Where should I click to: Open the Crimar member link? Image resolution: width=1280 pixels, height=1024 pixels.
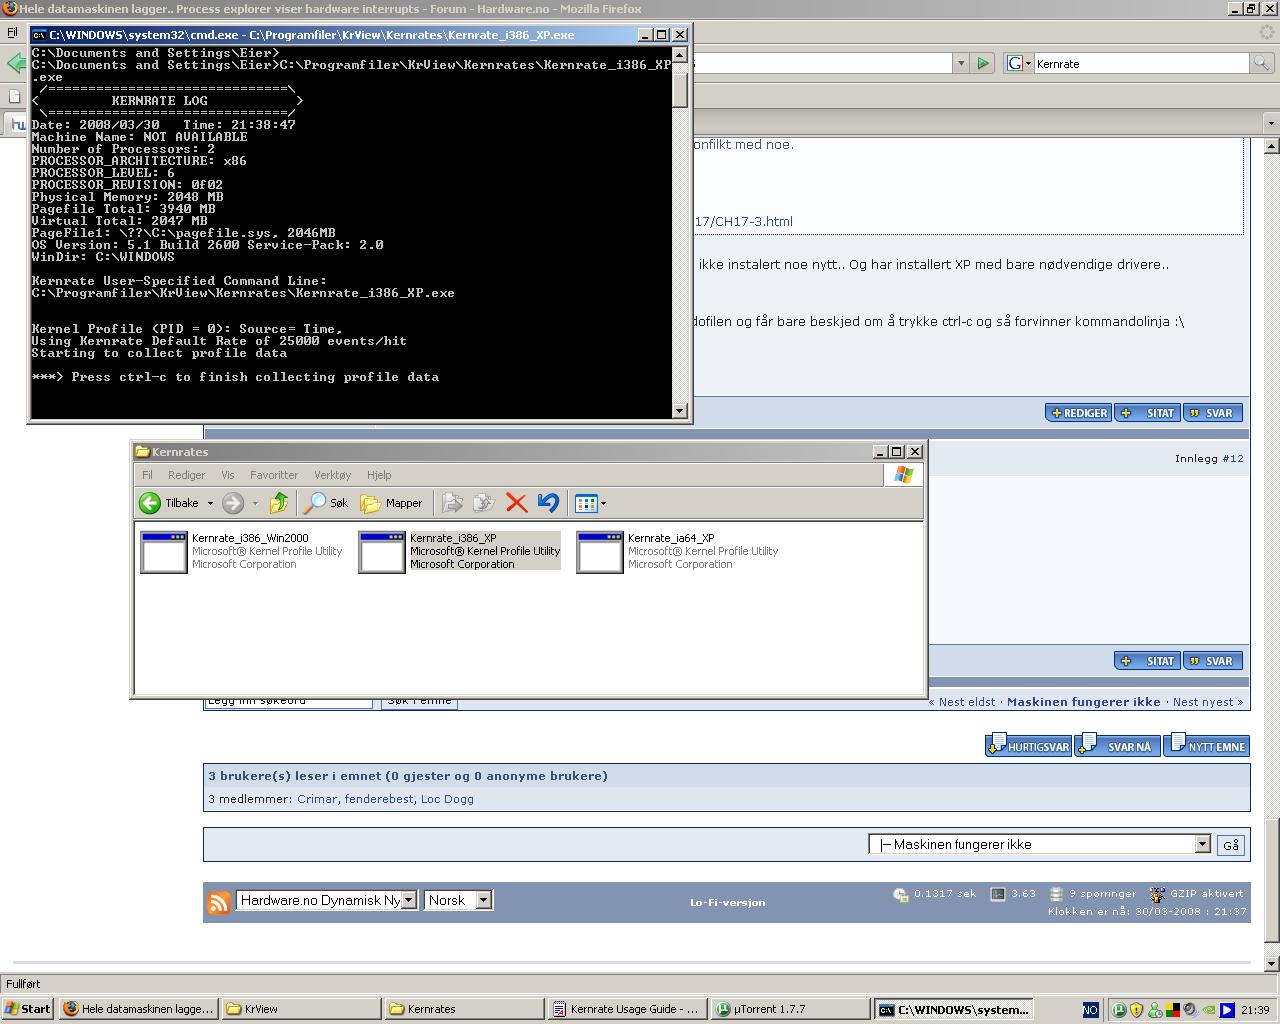click(x=317, y=799)
